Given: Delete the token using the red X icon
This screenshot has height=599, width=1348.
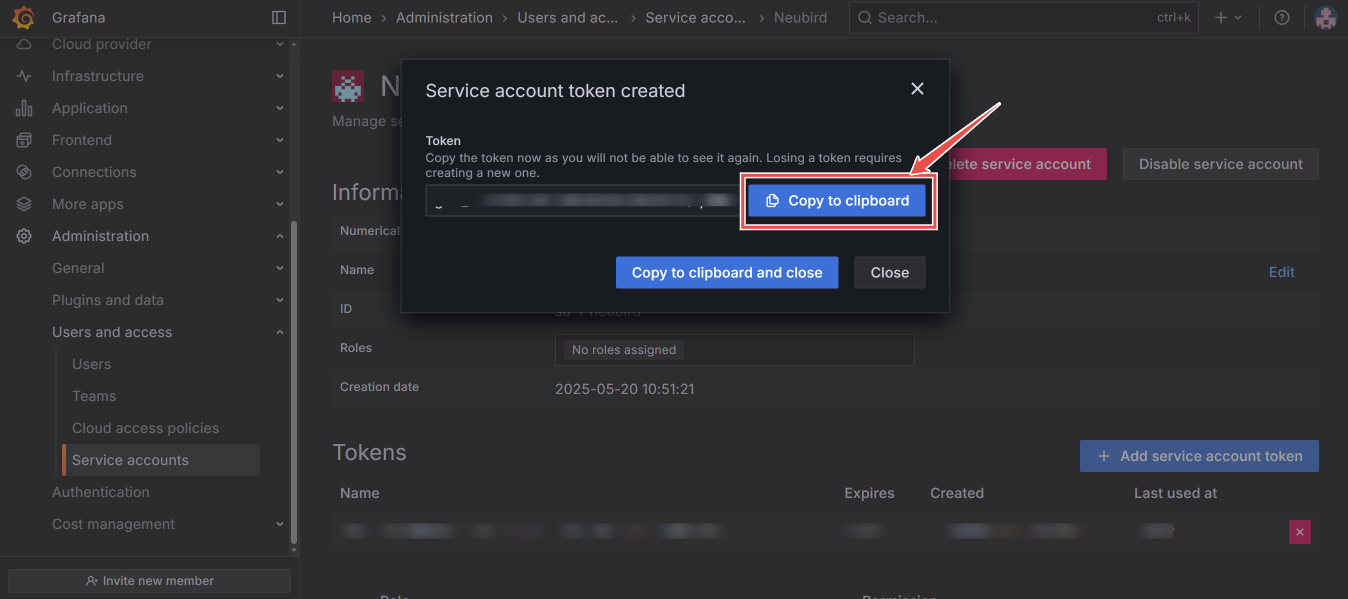Looking at the screenshot, I should [x=1299, y=531].
